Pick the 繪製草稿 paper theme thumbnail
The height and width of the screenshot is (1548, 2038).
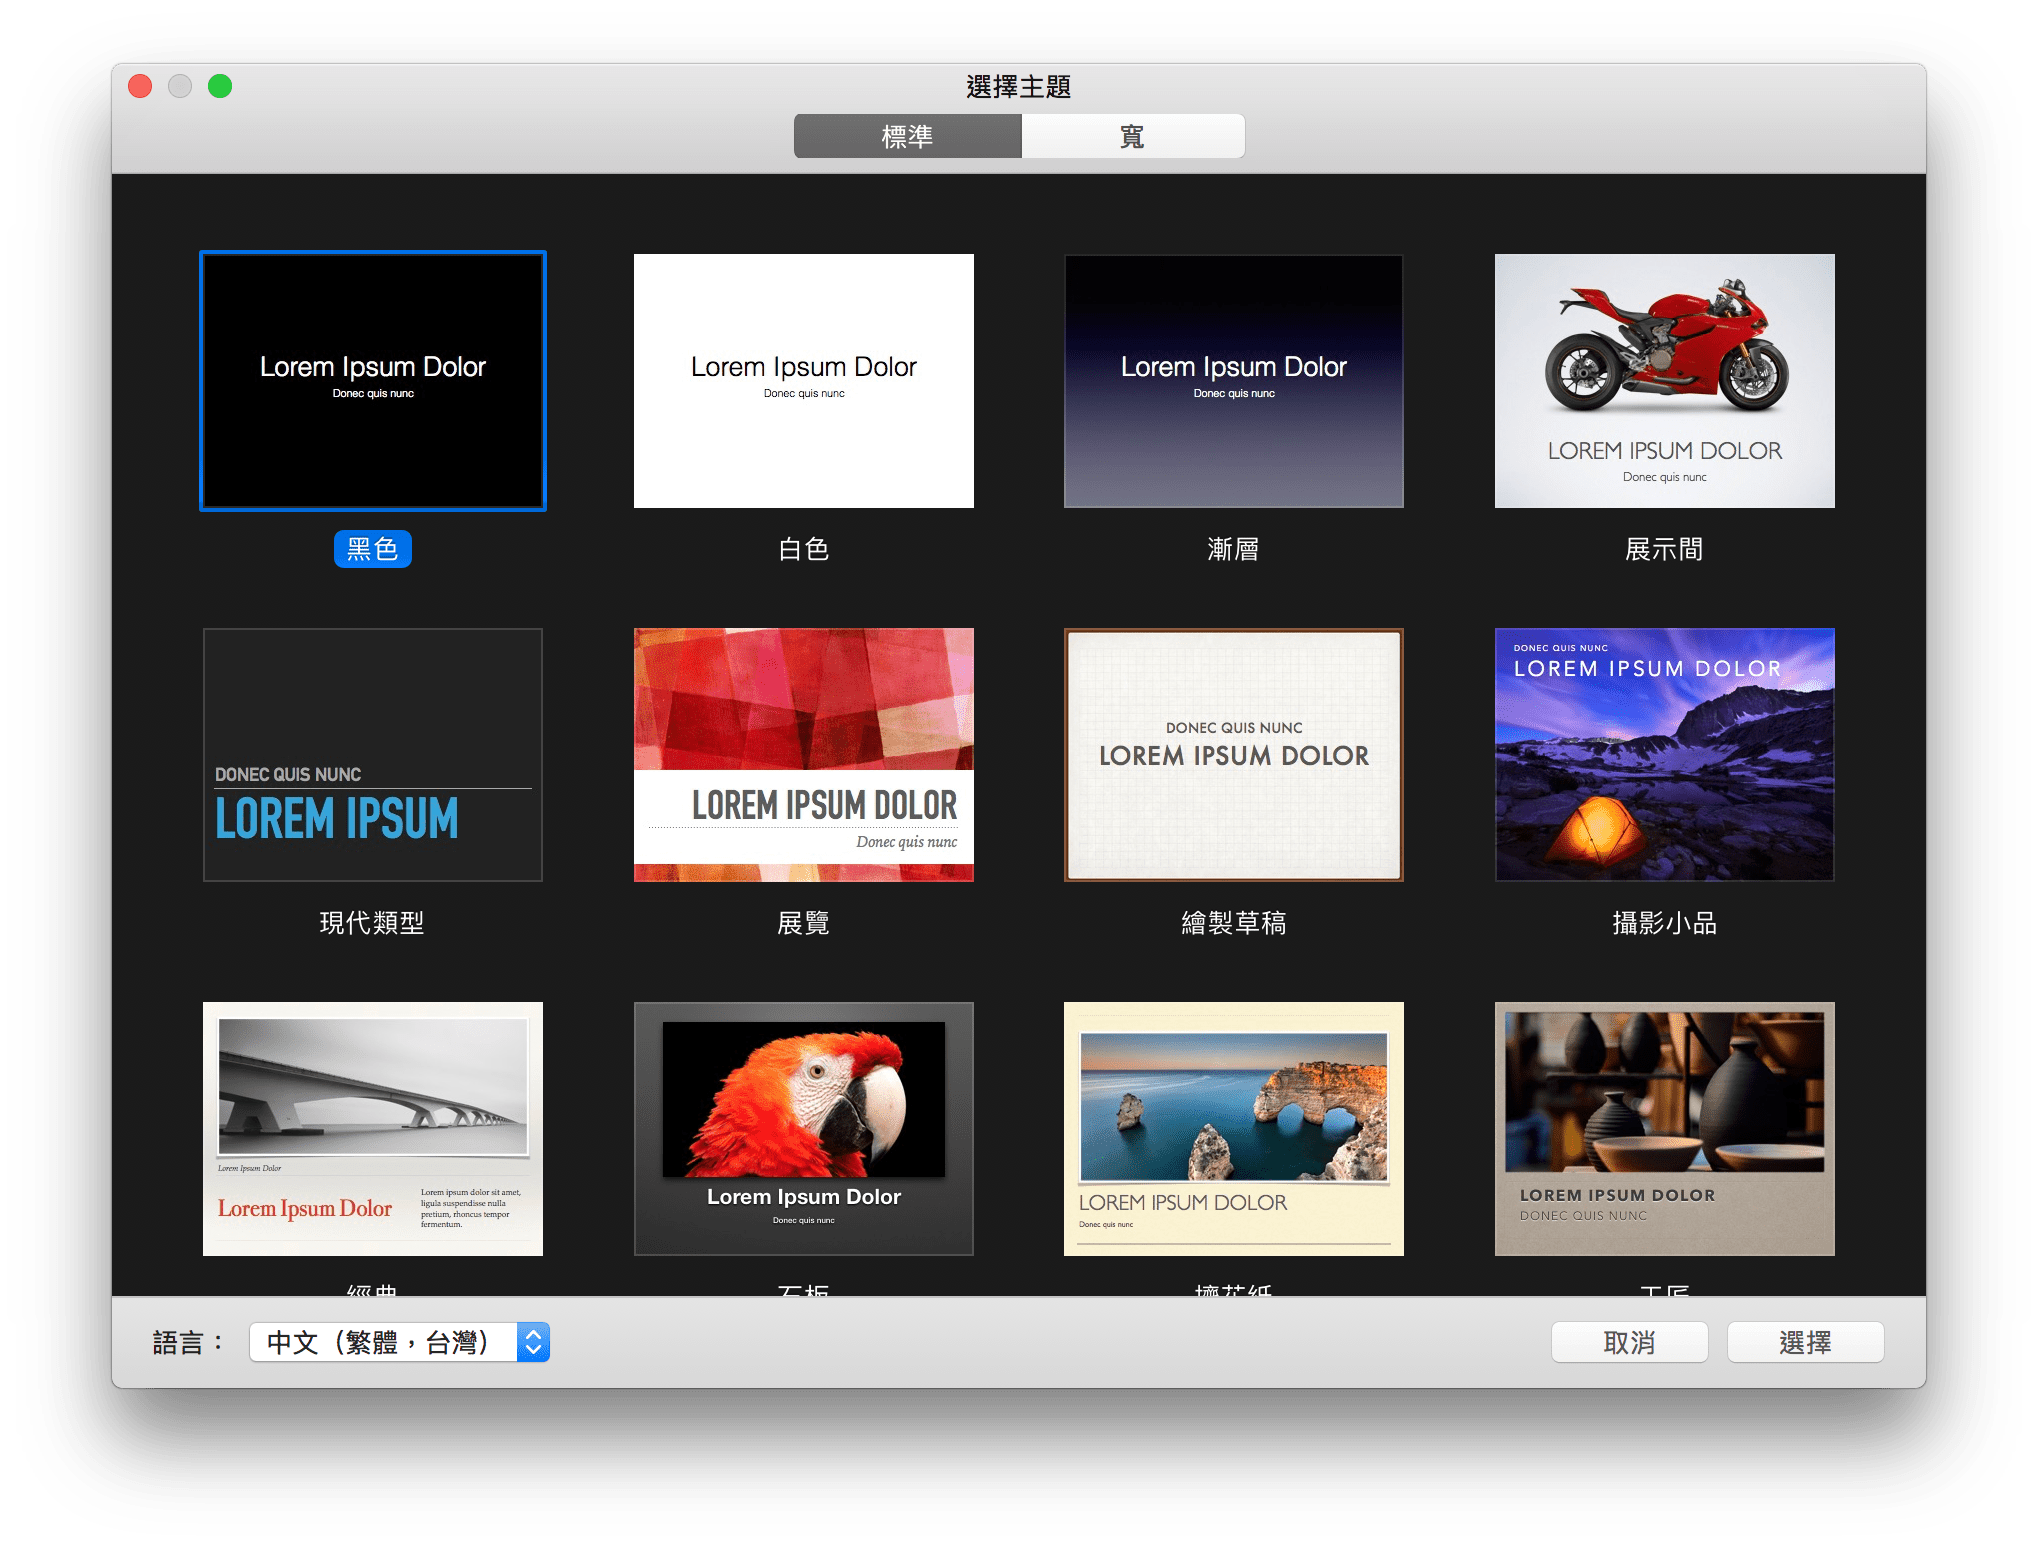(x=1233, y=755)
